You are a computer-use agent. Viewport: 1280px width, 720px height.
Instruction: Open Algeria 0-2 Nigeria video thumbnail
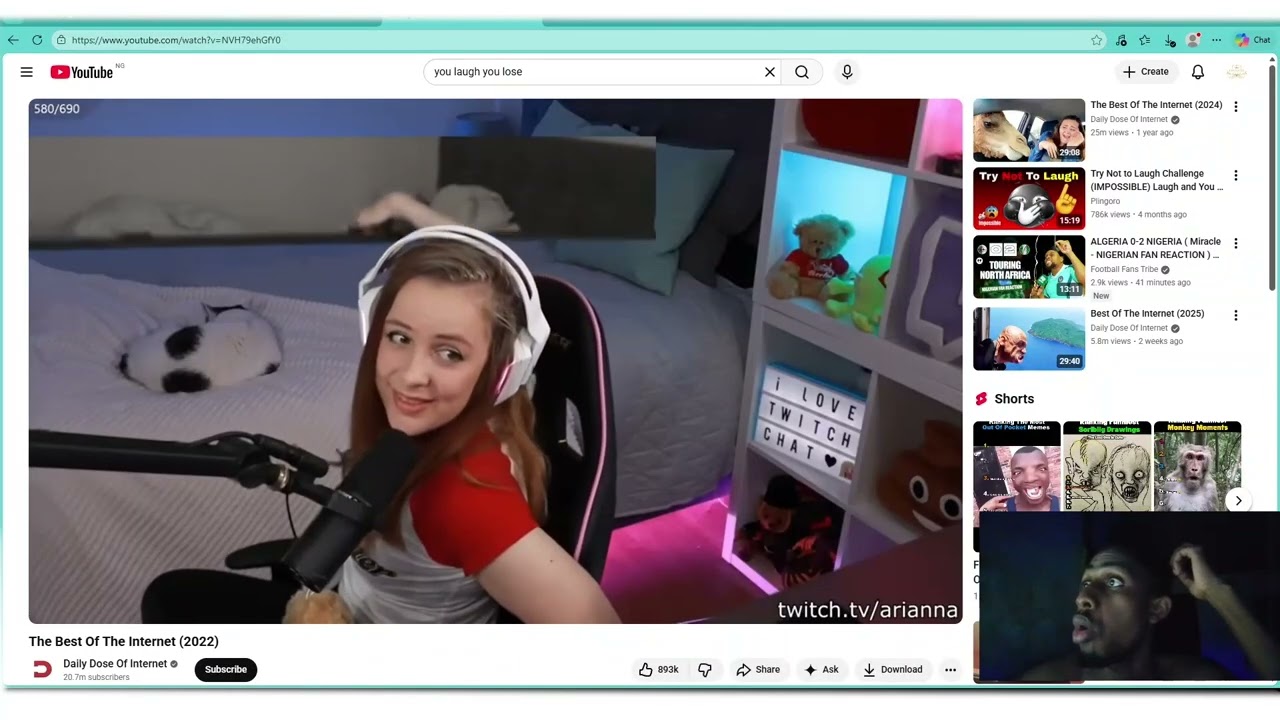1029,267
